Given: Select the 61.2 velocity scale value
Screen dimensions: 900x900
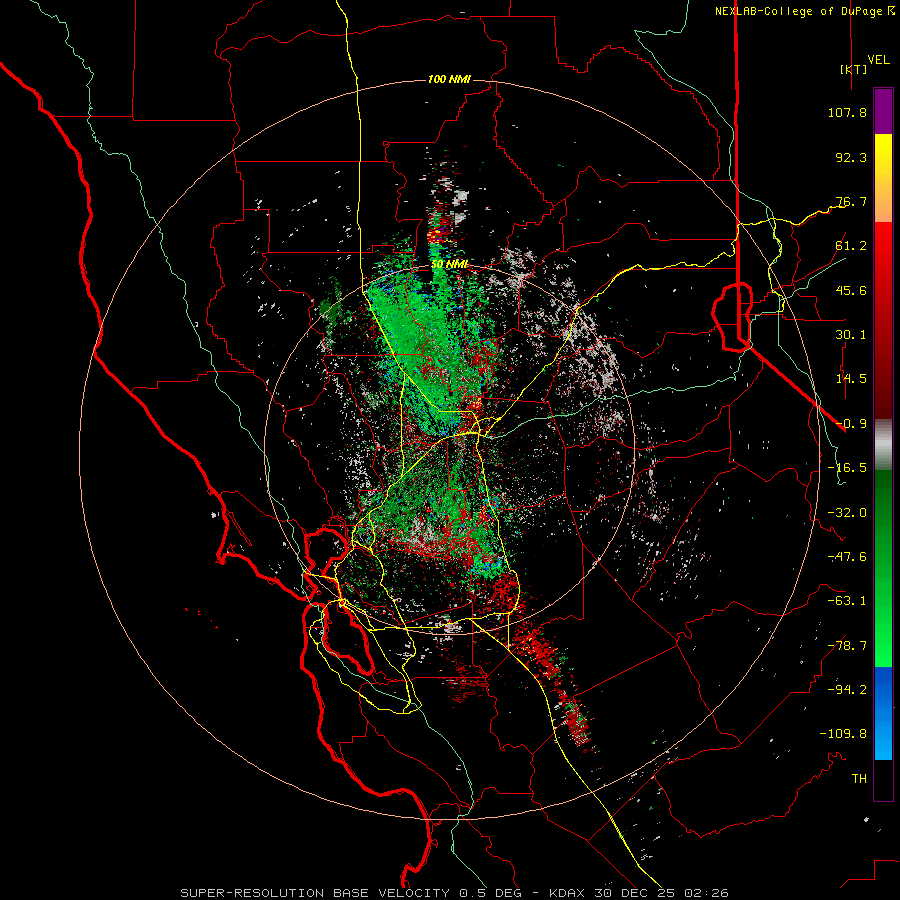Looking at the screenshot, I should (x=851, y=246).
